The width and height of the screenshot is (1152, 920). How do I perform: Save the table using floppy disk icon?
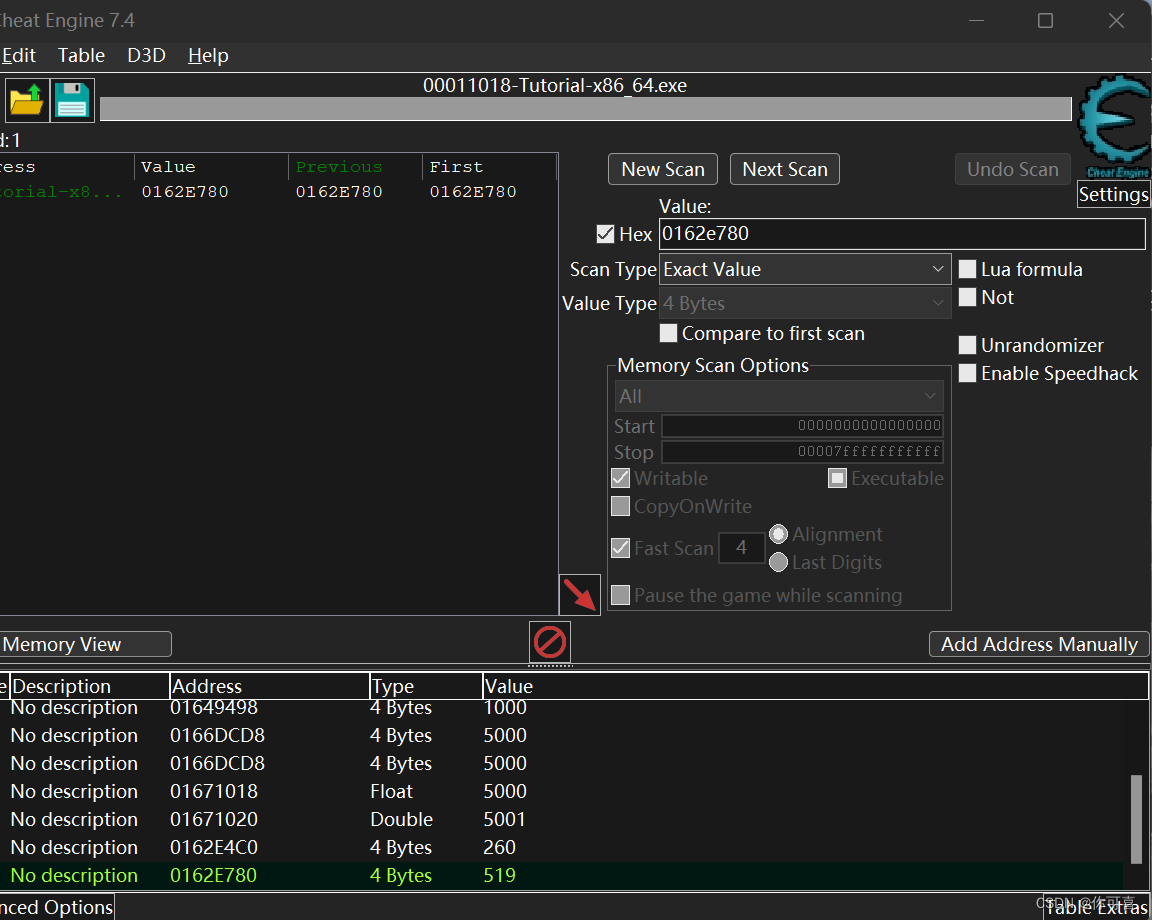(x=72, y=100)
